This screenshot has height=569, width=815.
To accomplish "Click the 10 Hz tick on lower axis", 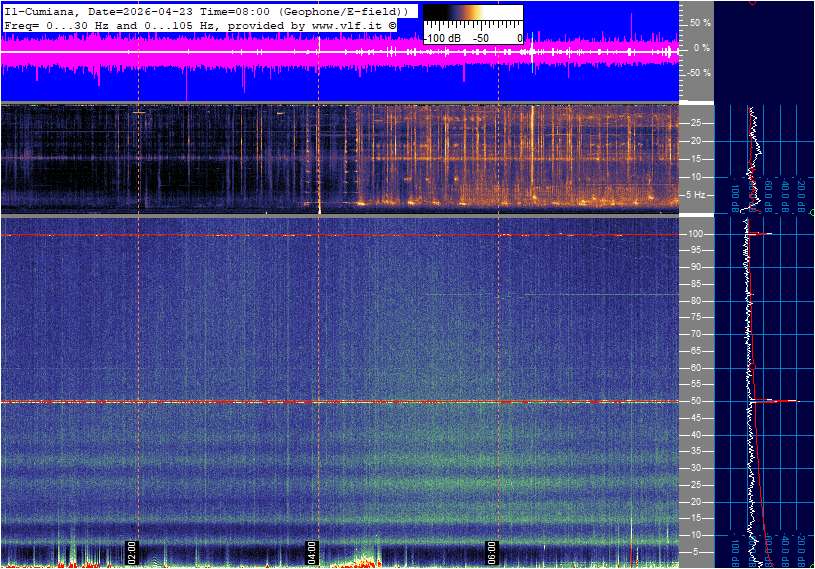I will point(694,535).
